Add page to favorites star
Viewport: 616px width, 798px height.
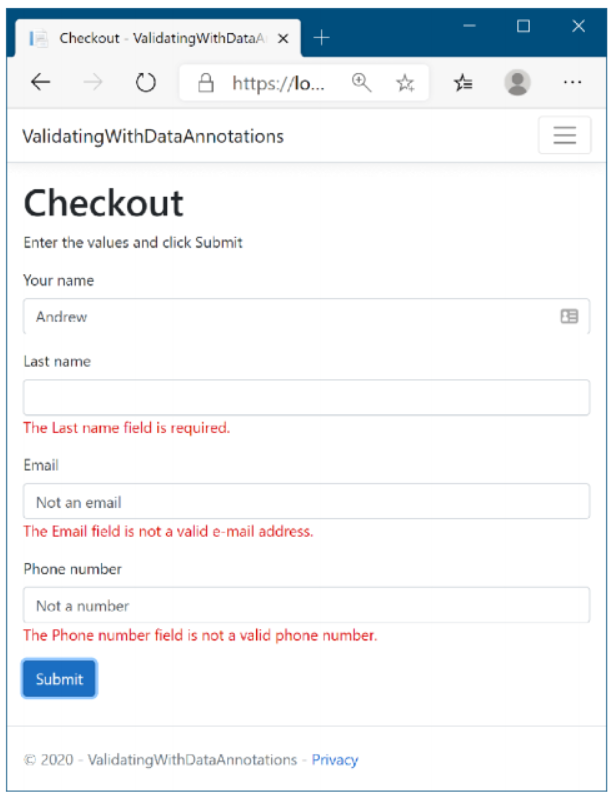pyautogui.click(x=405, y=83)
